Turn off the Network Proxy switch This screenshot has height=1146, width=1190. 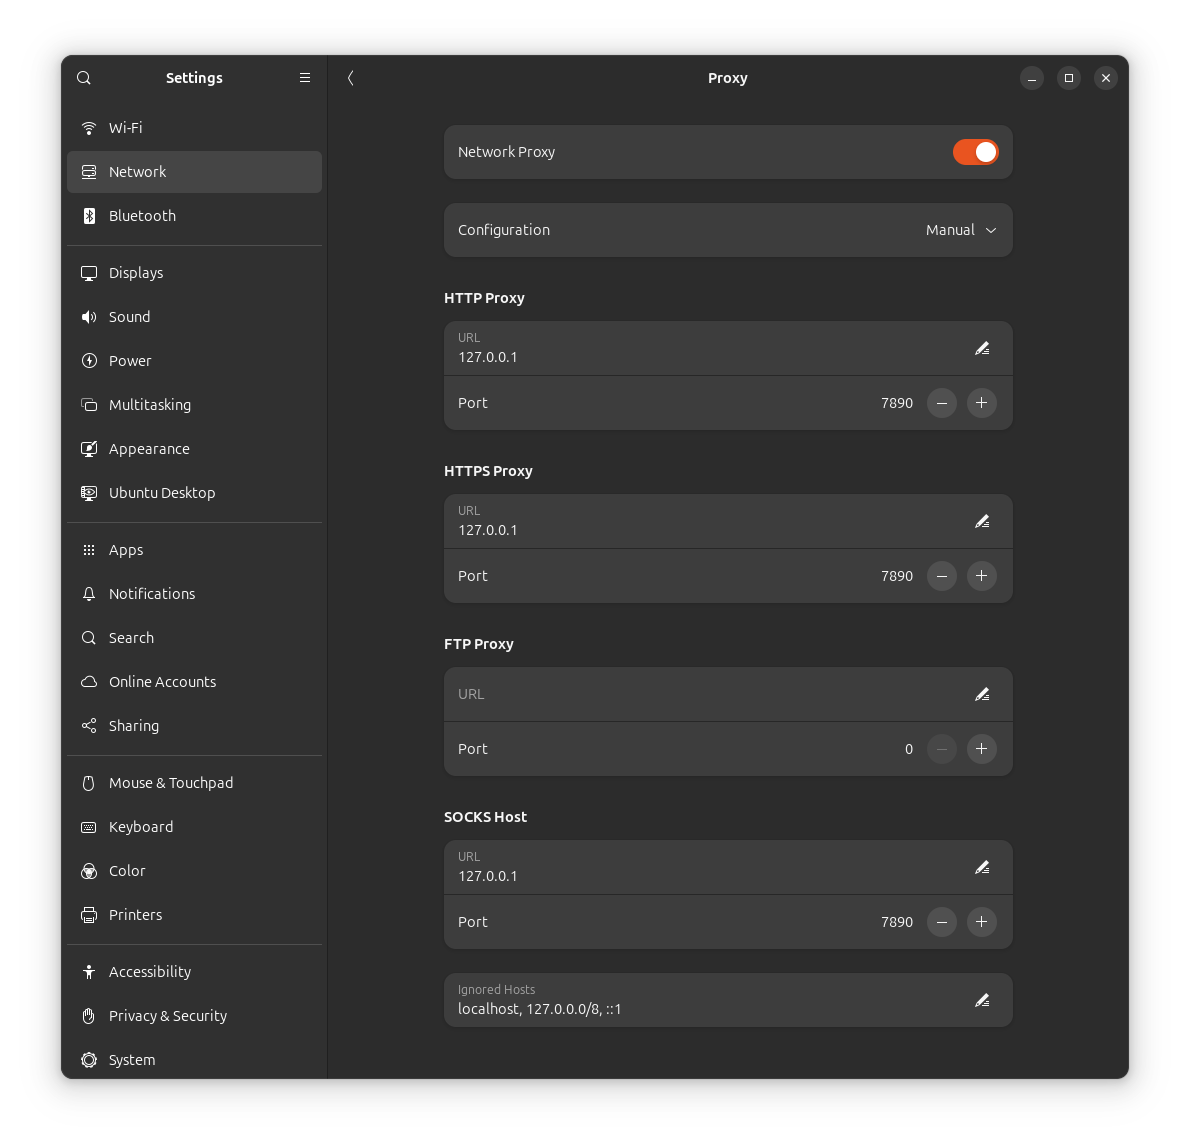975,152
